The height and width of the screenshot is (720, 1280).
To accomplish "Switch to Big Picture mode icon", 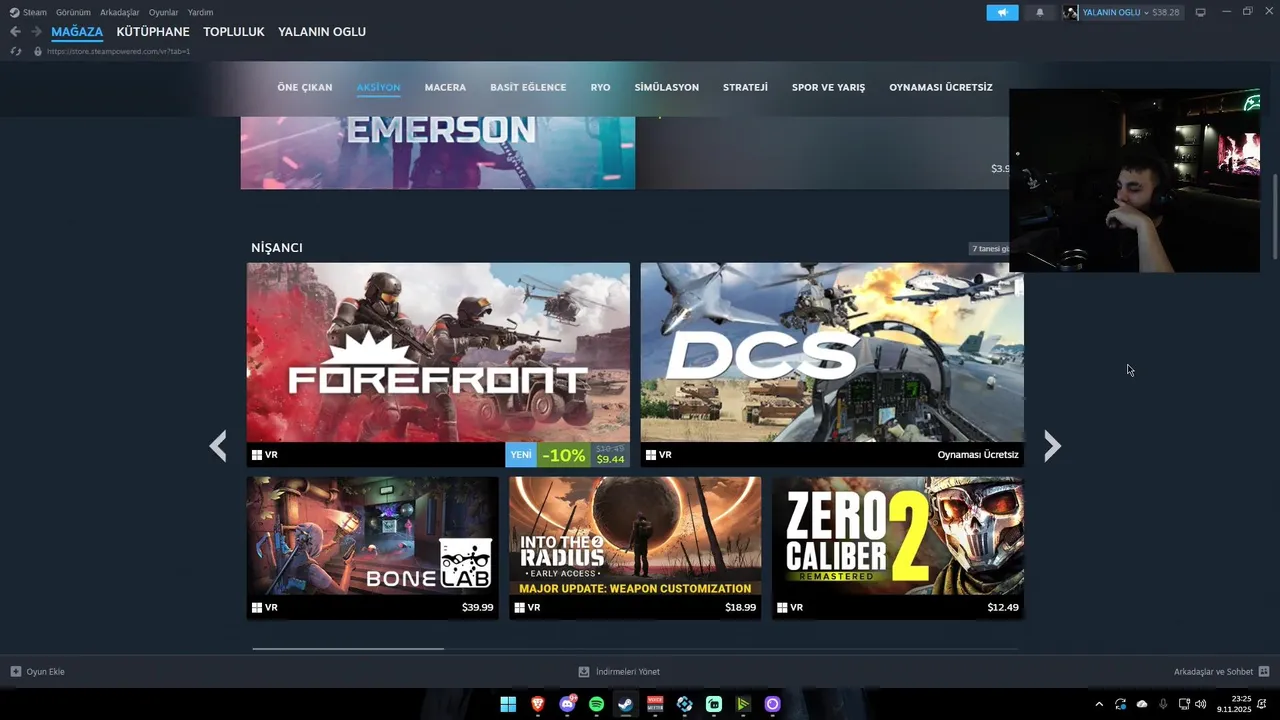I will (1200, 12).
